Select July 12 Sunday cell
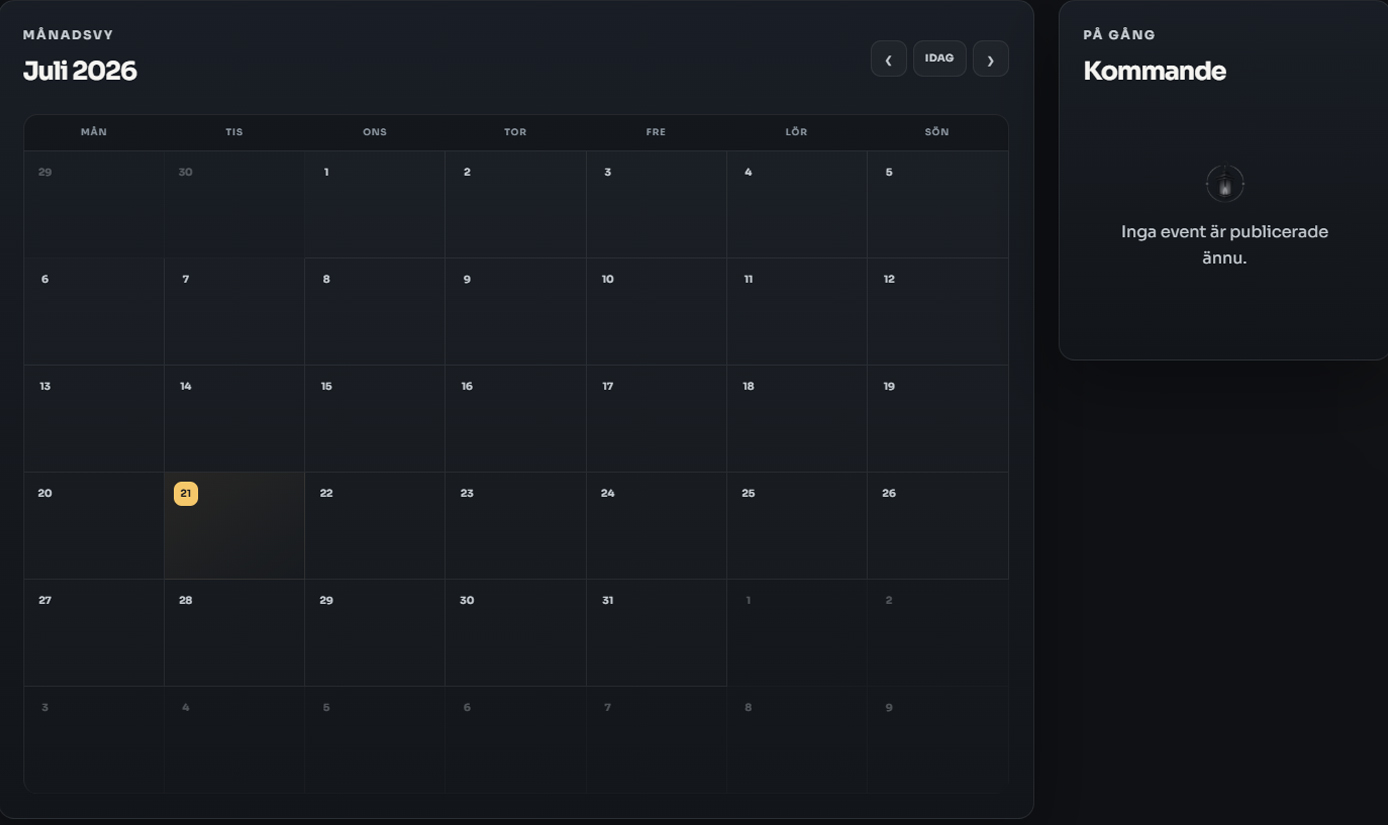Image resolution: width=1388 pixels, height=825 pixels. point(938,311)
